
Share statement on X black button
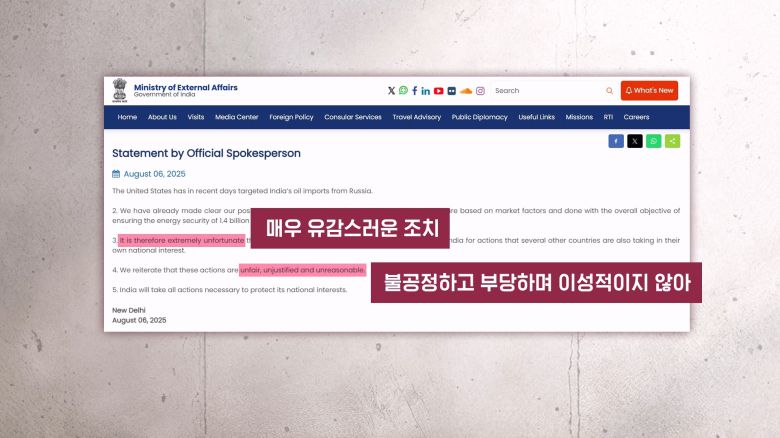635,142
